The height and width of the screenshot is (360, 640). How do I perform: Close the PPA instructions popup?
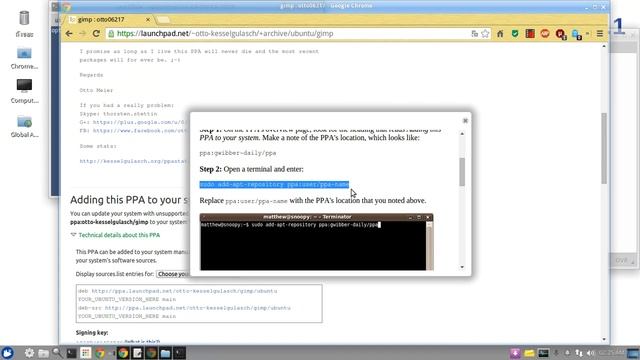click(x=465, y=120)
